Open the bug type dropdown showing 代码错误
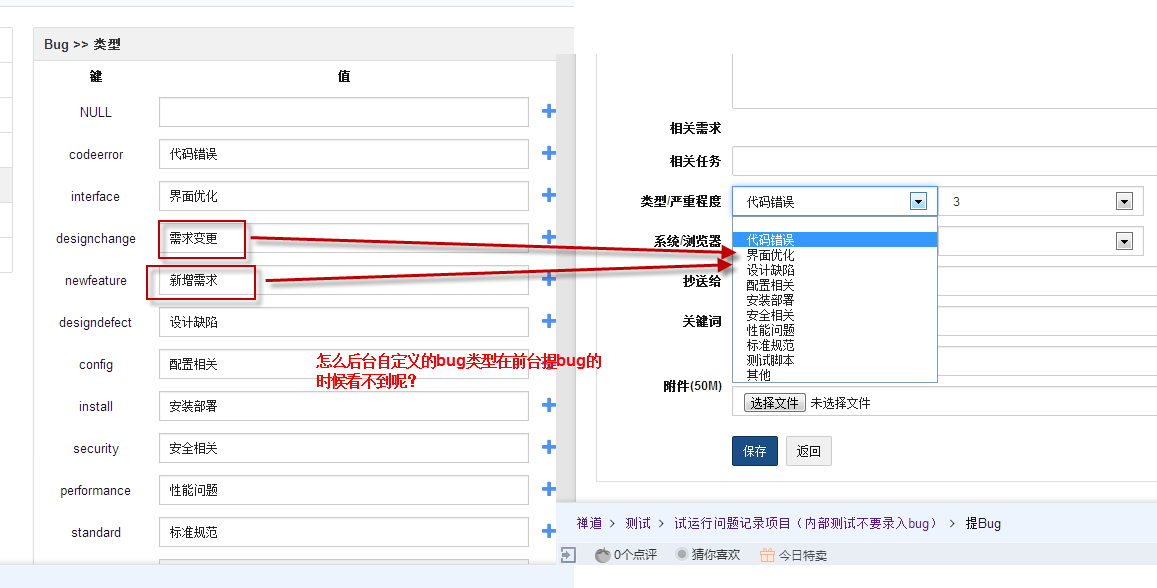Viewport: 1157px width, 588px height. [x=835, y=201]
